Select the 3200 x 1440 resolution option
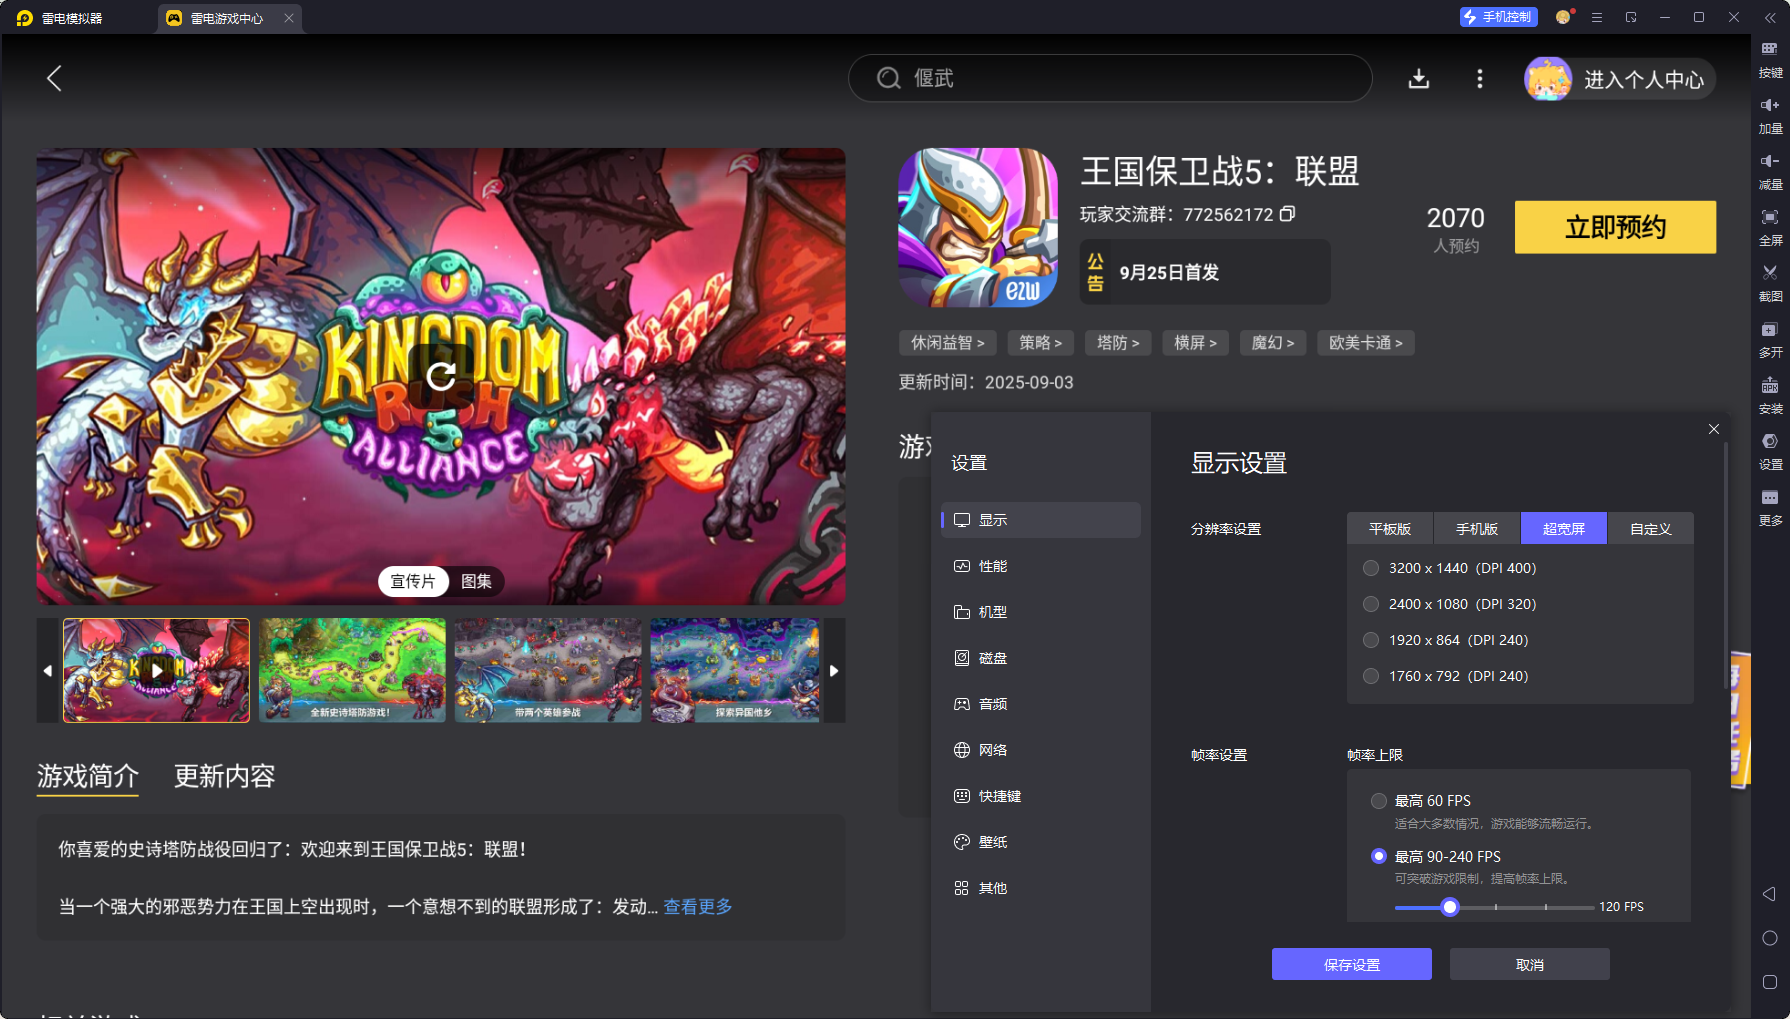The image size is (1790, 1019). point(1371,568)
